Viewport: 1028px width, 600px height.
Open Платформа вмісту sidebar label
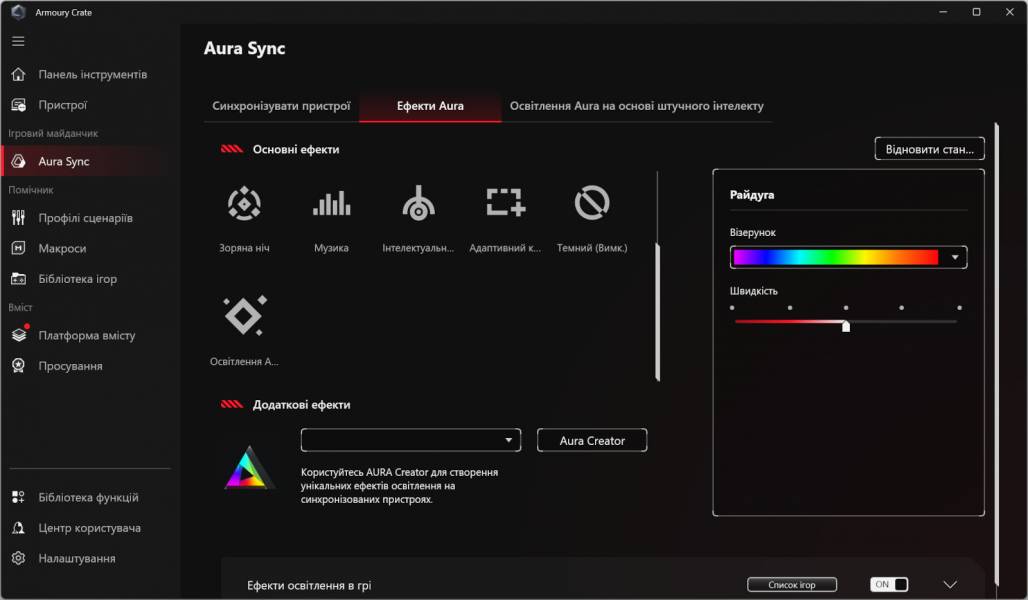click(87, 335)
